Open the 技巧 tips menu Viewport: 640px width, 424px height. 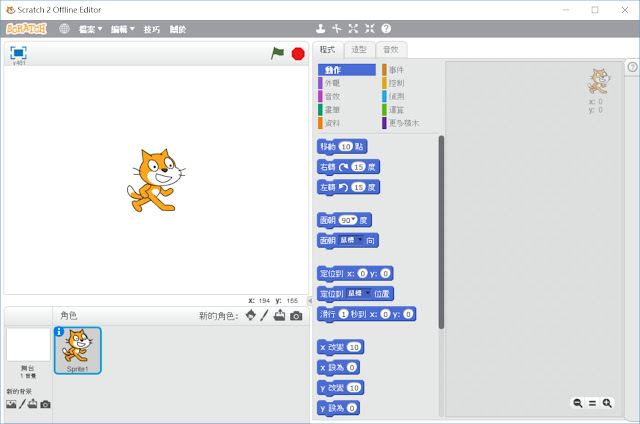(151, 29)
